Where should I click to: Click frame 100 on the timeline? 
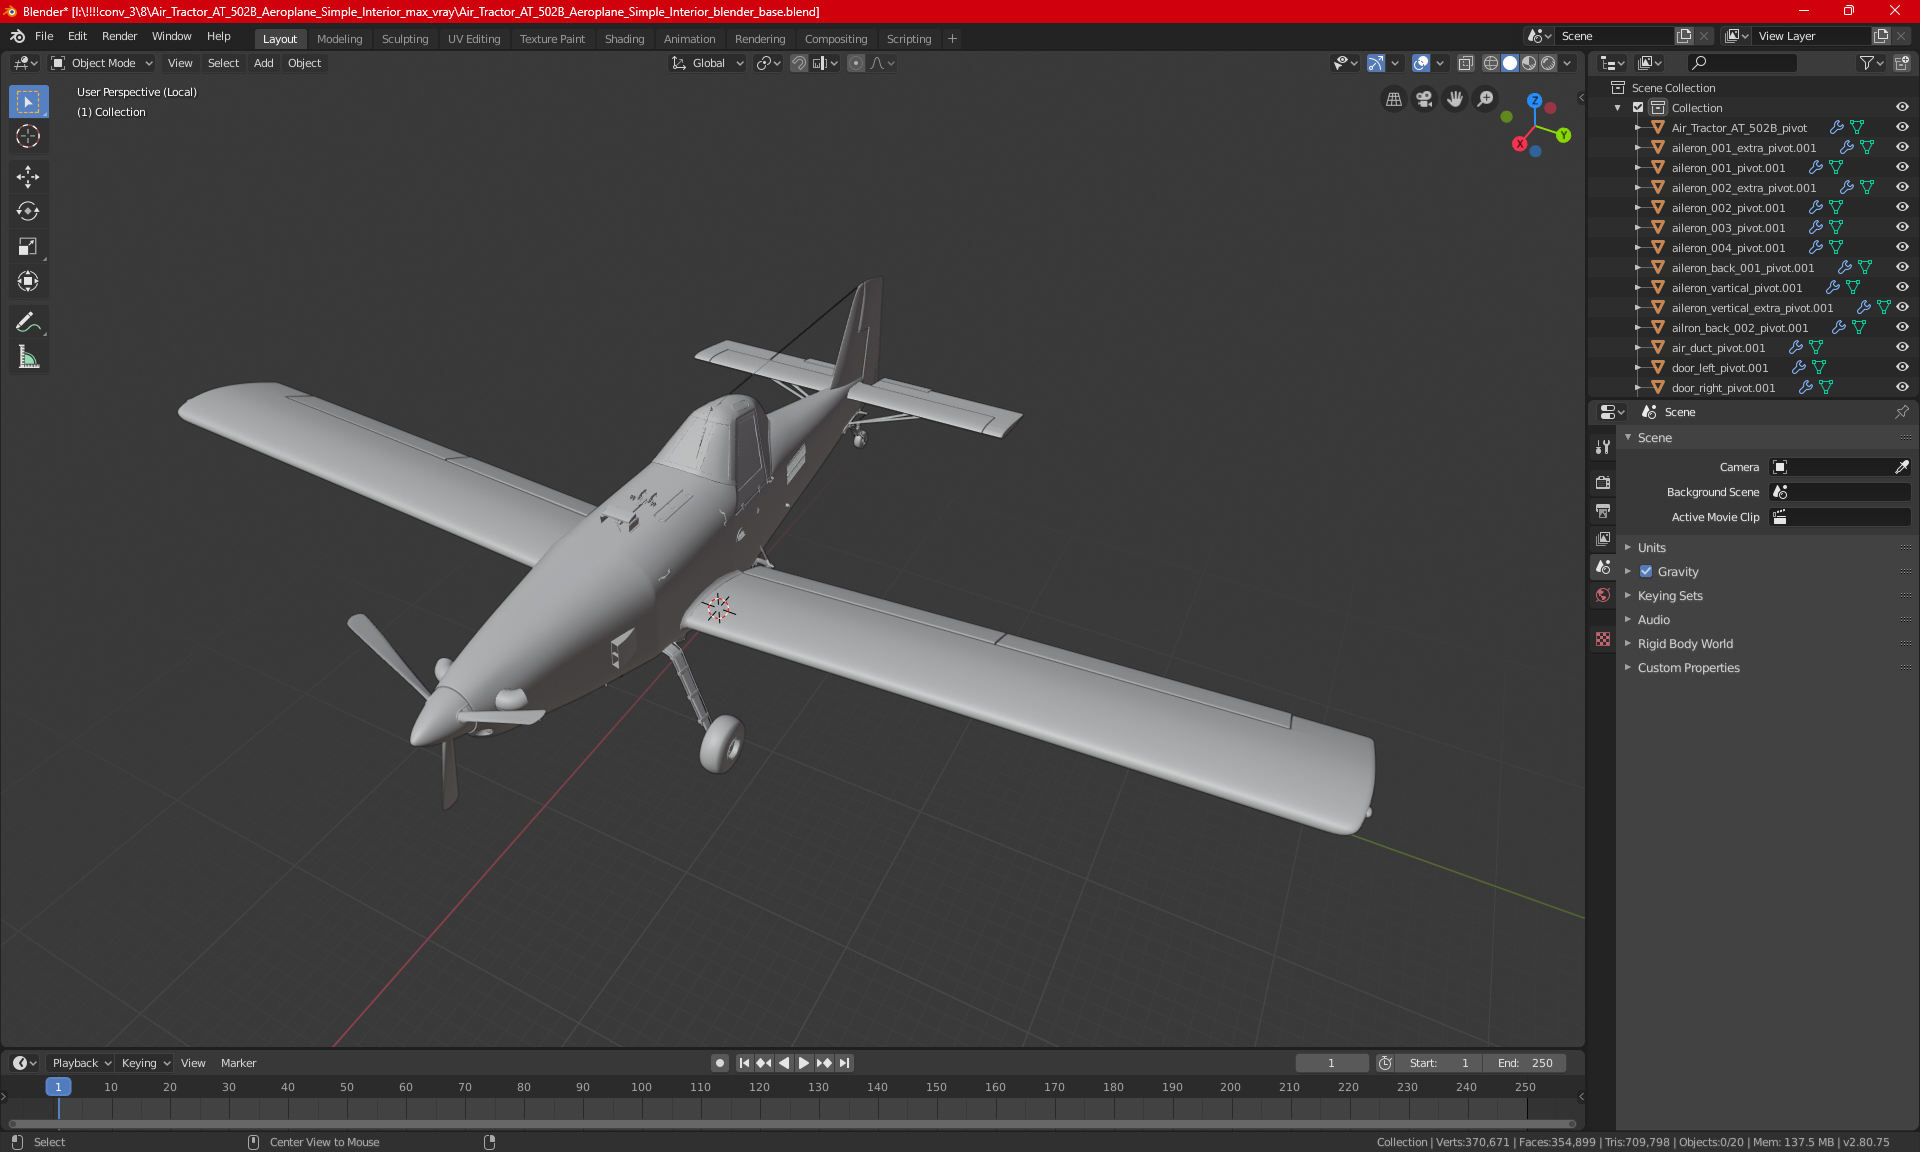pos(641,1087)
